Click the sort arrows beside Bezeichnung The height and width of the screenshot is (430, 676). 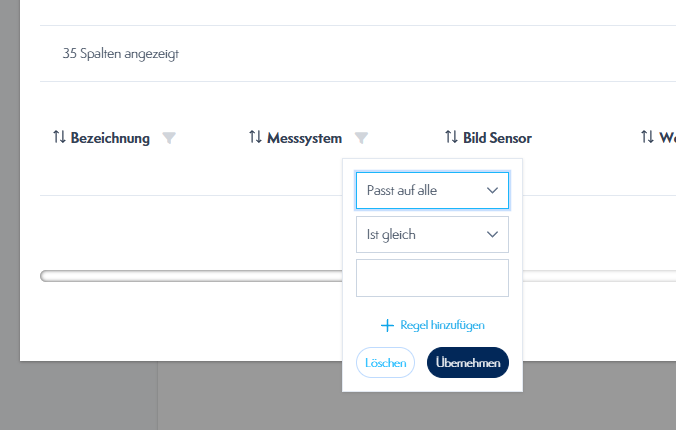pyautogui.click(x=59, y=138)
